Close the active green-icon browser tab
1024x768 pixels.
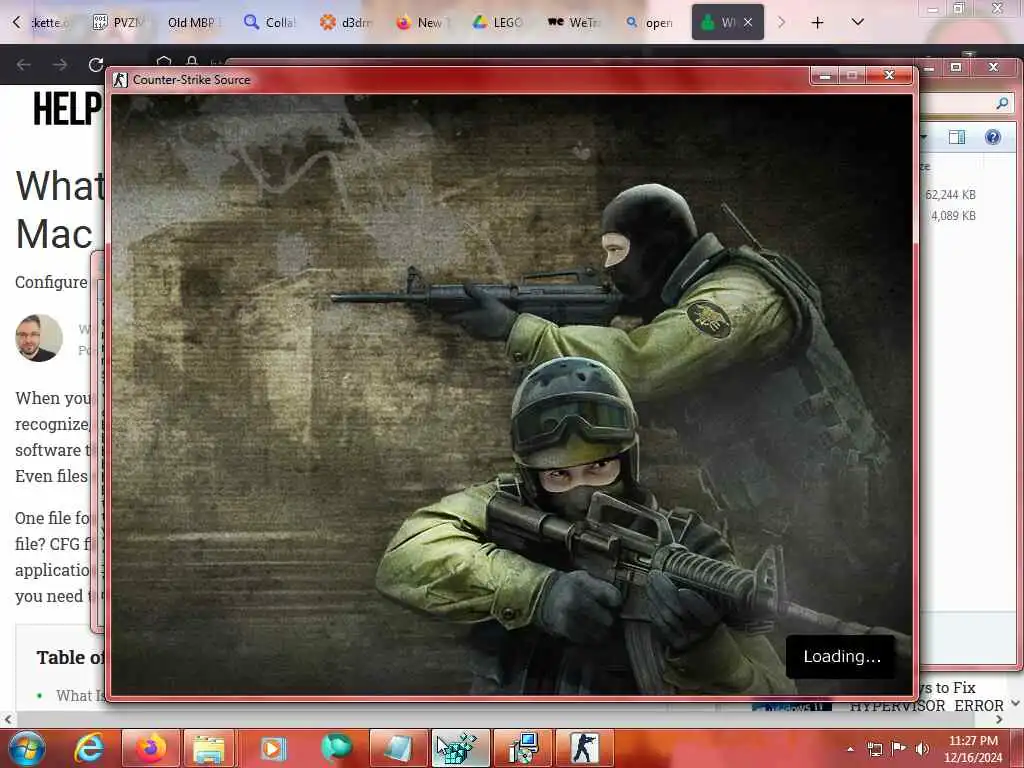[x=748, y=22]
